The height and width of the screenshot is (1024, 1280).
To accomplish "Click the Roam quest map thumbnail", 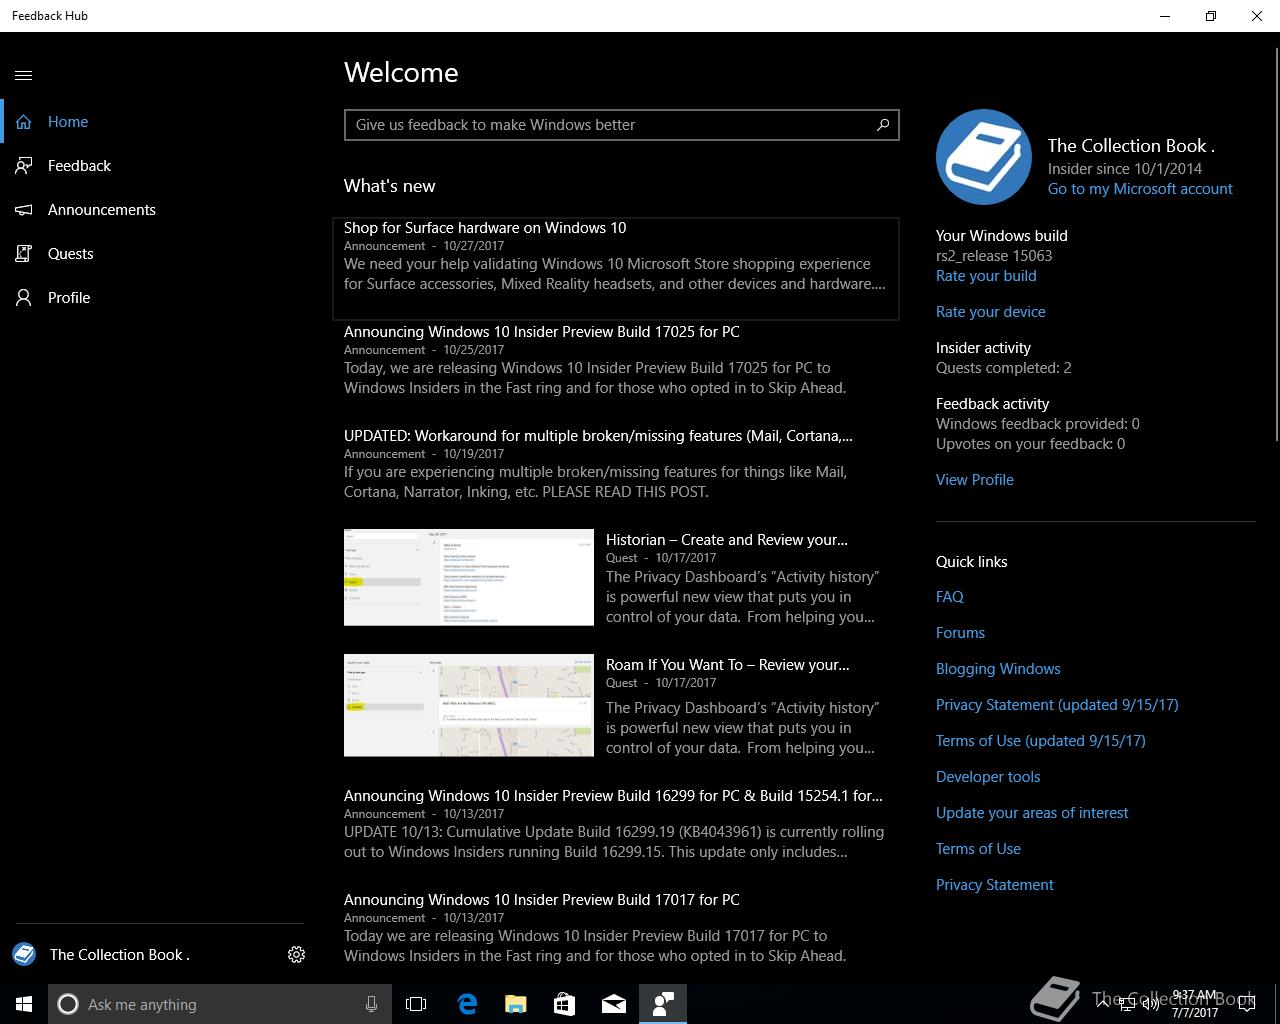I will [469, 705].
